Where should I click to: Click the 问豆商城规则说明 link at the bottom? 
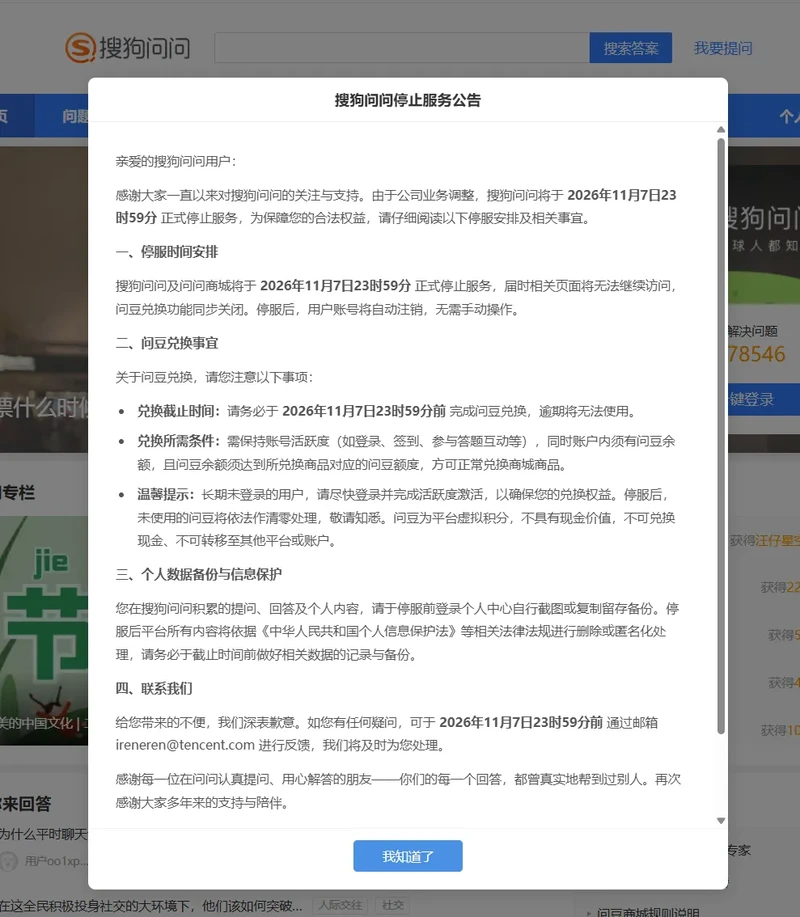click(x=648, y=912)
